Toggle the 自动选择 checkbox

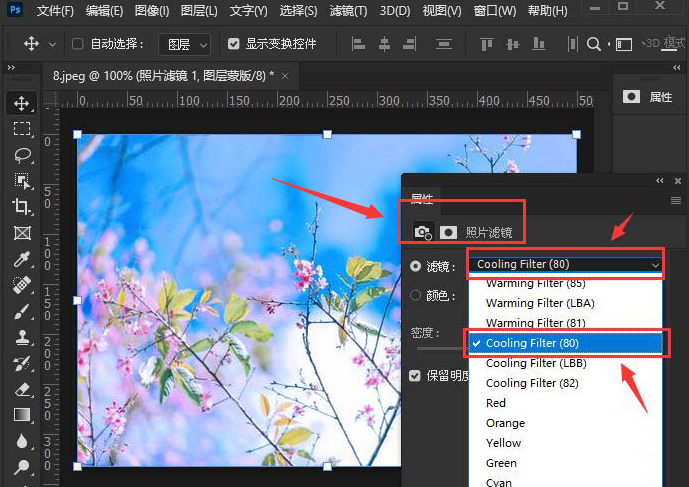point(77,44)
